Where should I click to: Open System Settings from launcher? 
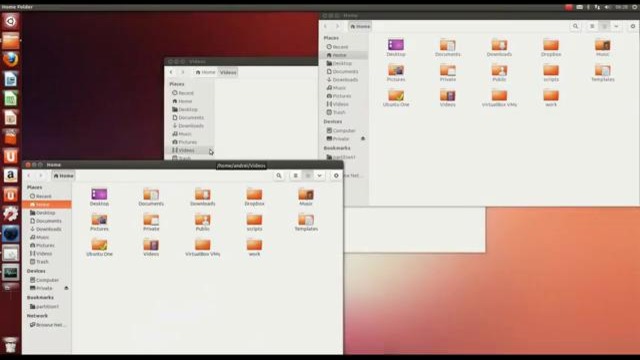pyautogui.click(x=11, y=214)
